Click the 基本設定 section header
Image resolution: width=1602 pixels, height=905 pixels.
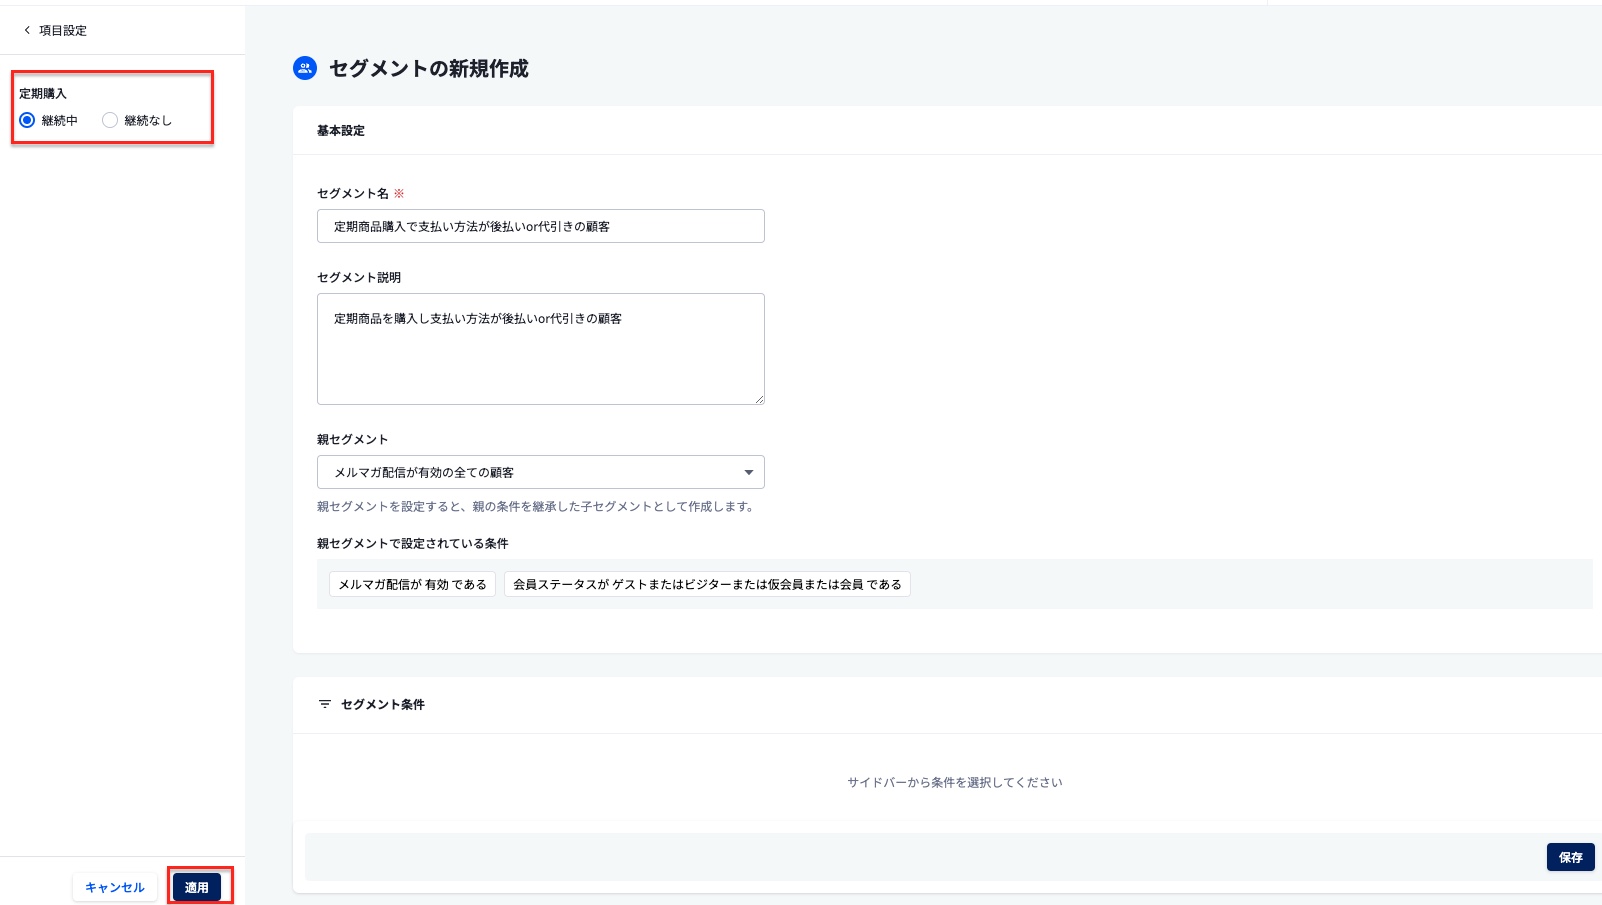coord(339,130)
